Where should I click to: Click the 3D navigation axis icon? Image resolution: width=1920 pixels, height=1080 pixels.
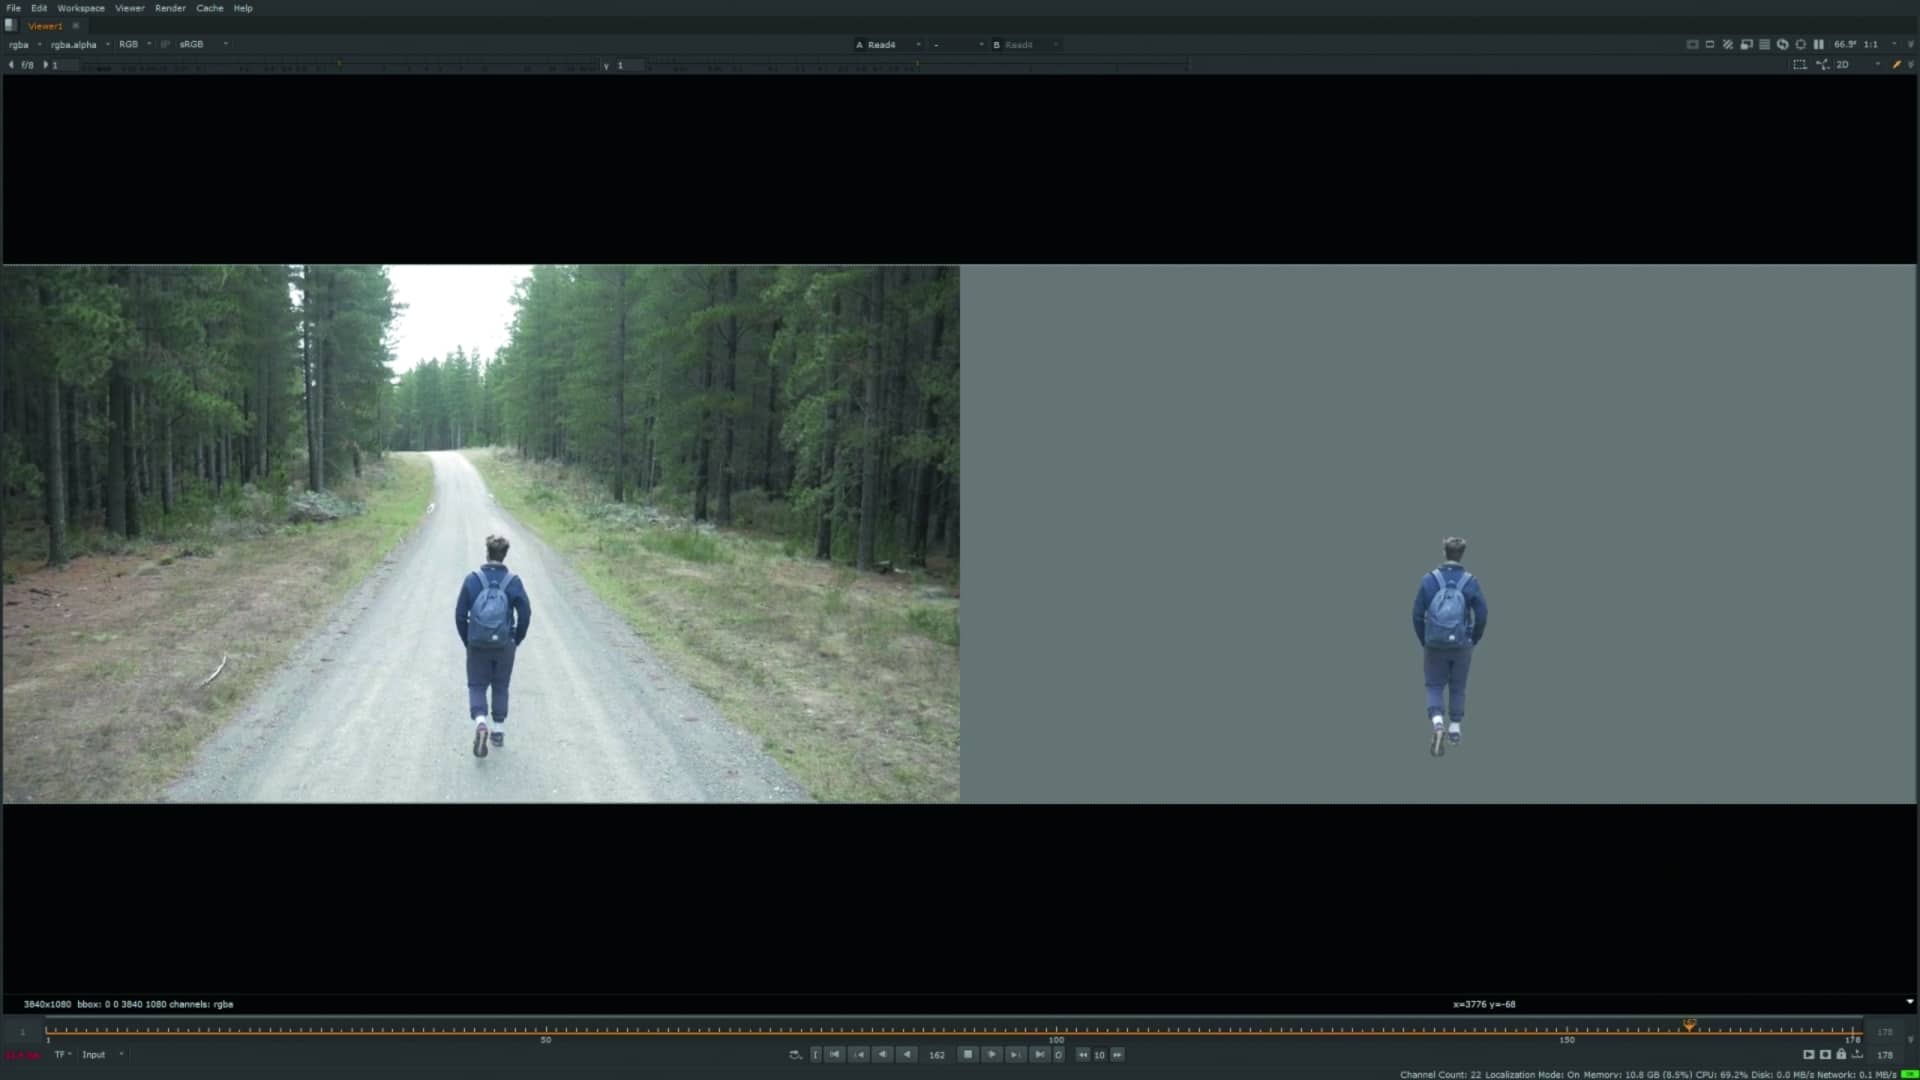coord(1824,64)
